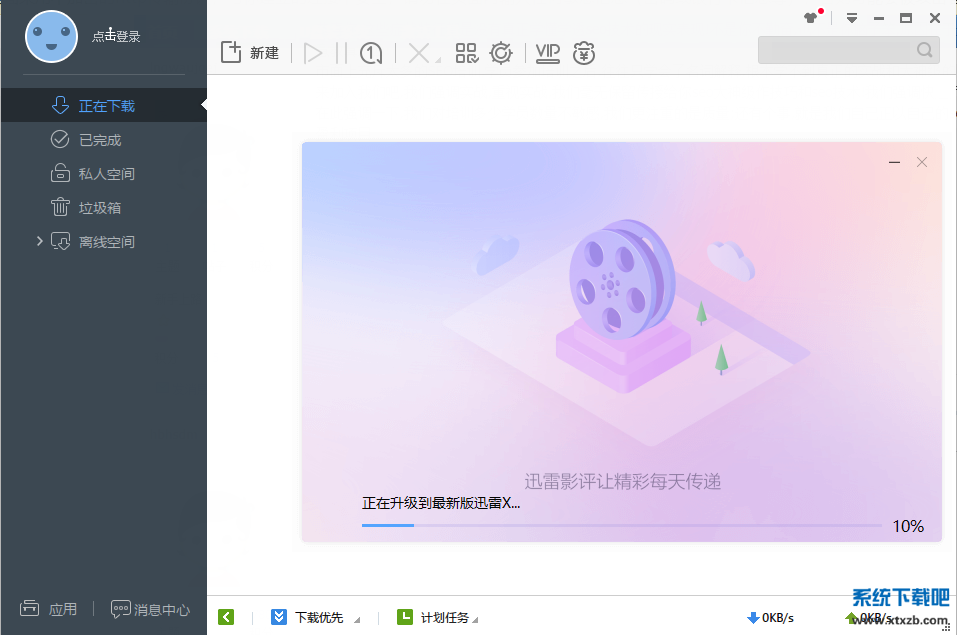Click the circled number one toolbar icon

[370, 53]
